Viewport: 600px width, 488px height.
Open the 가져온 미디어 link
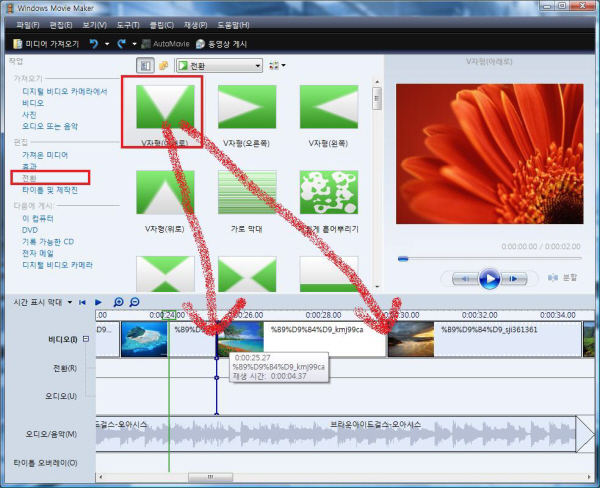click(45, 155)
